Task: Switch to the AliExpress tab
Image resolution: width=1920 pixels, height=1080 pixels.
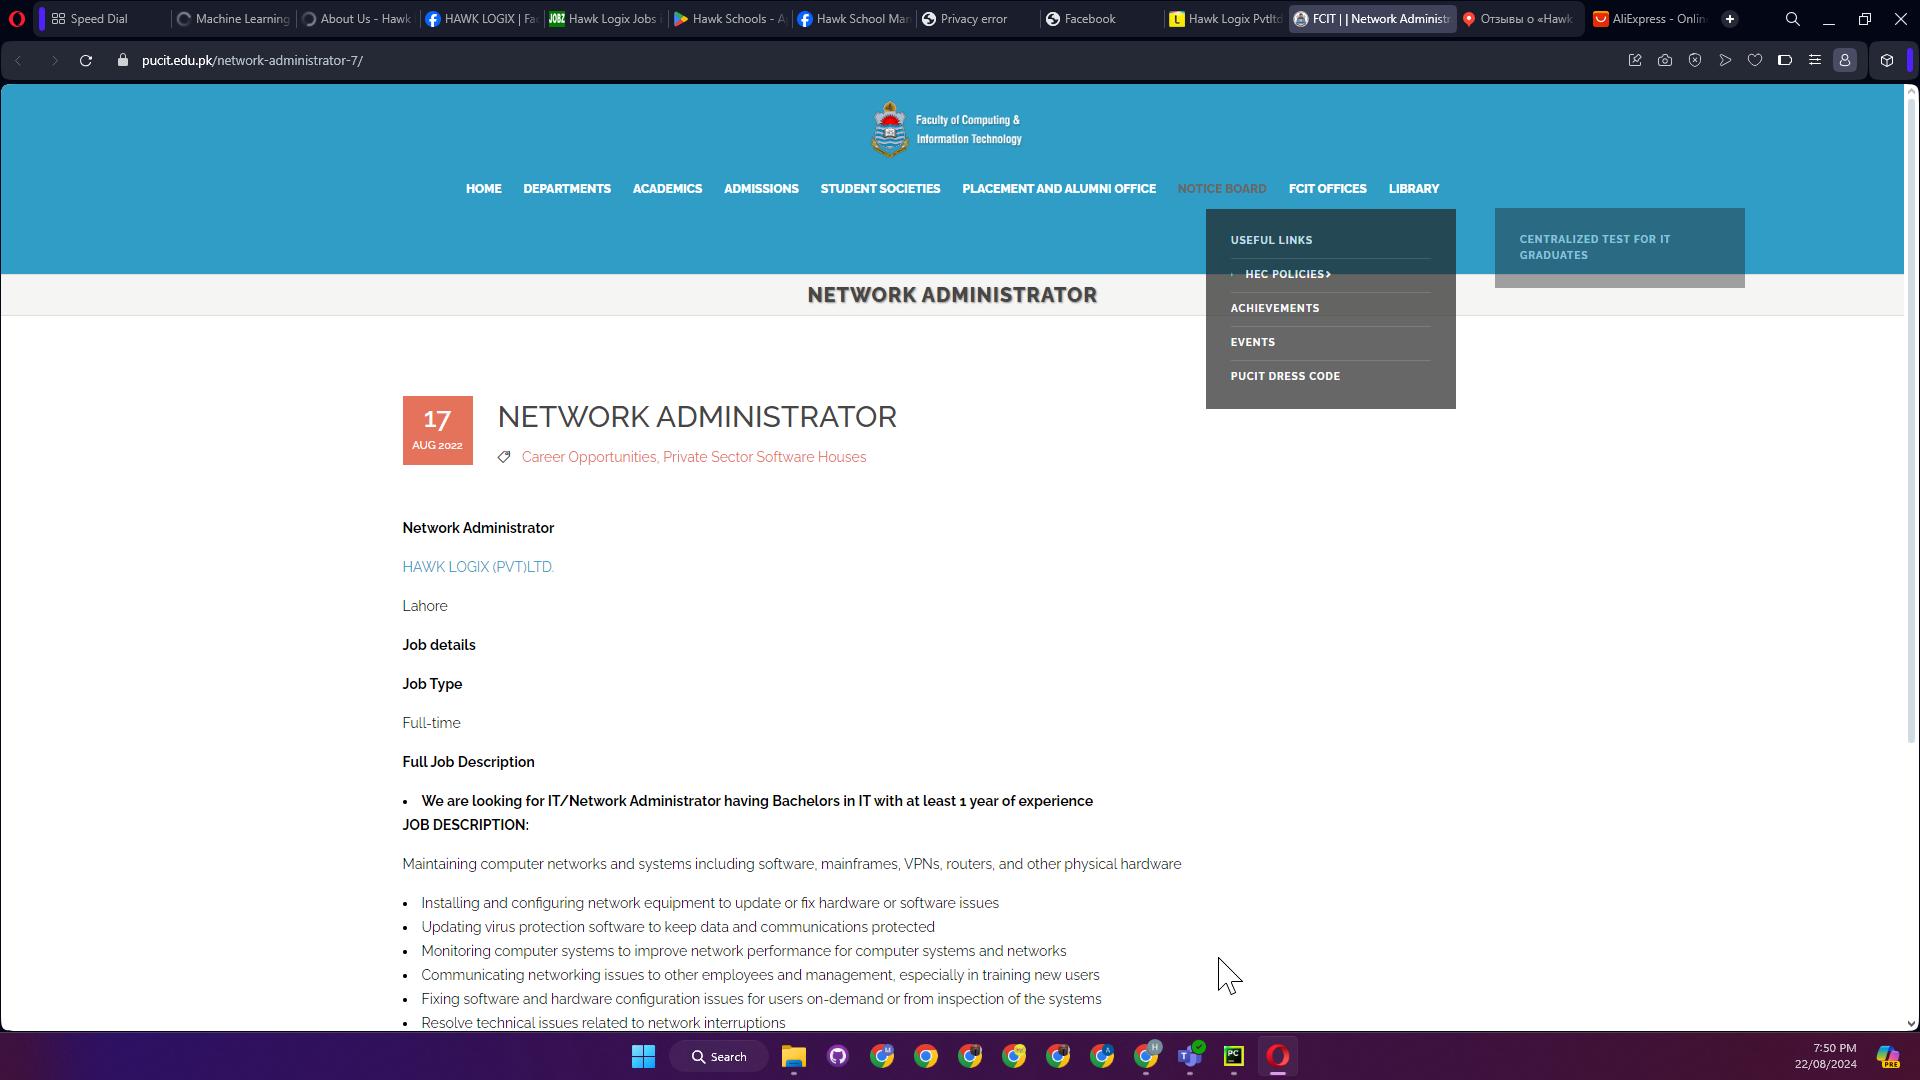Action: tap(1650, 19)
